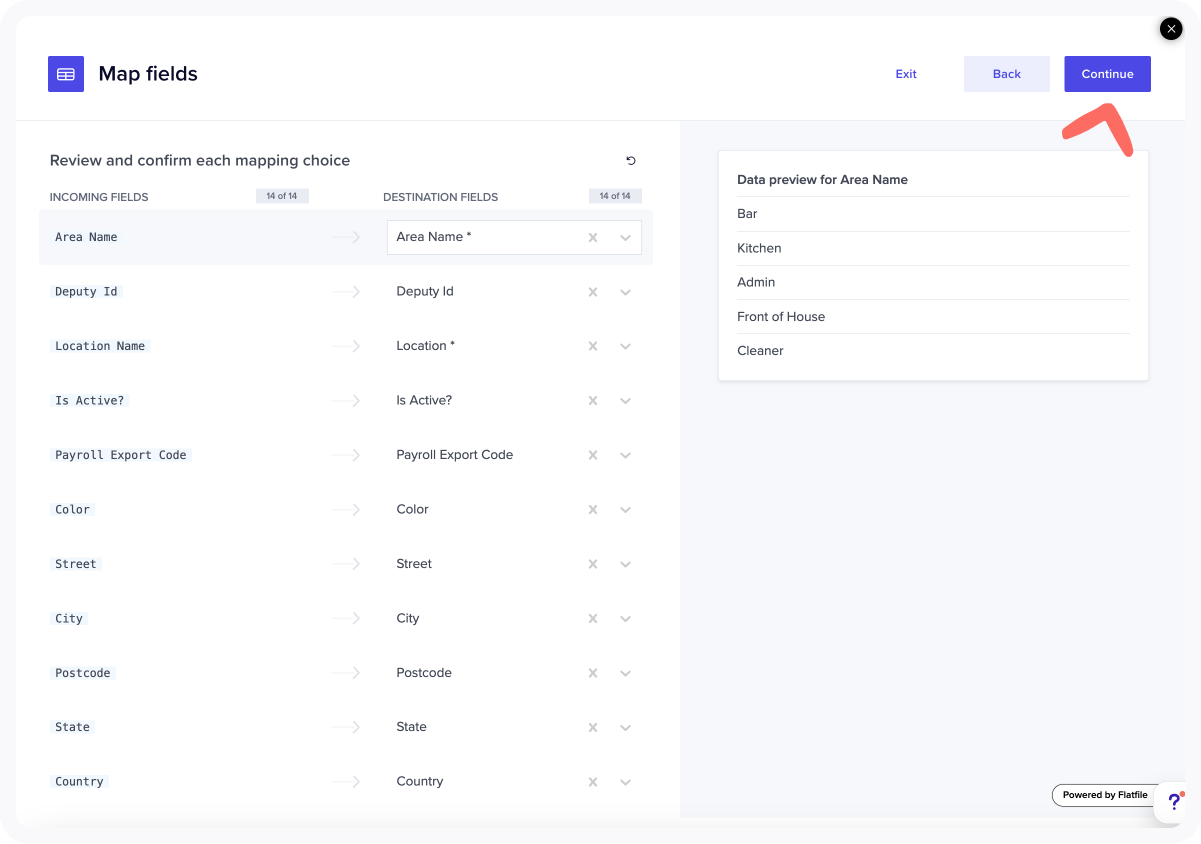This screenshot has height=844, width=1201.
Task: Go back with the Back button
Action: pos(1006,74)
